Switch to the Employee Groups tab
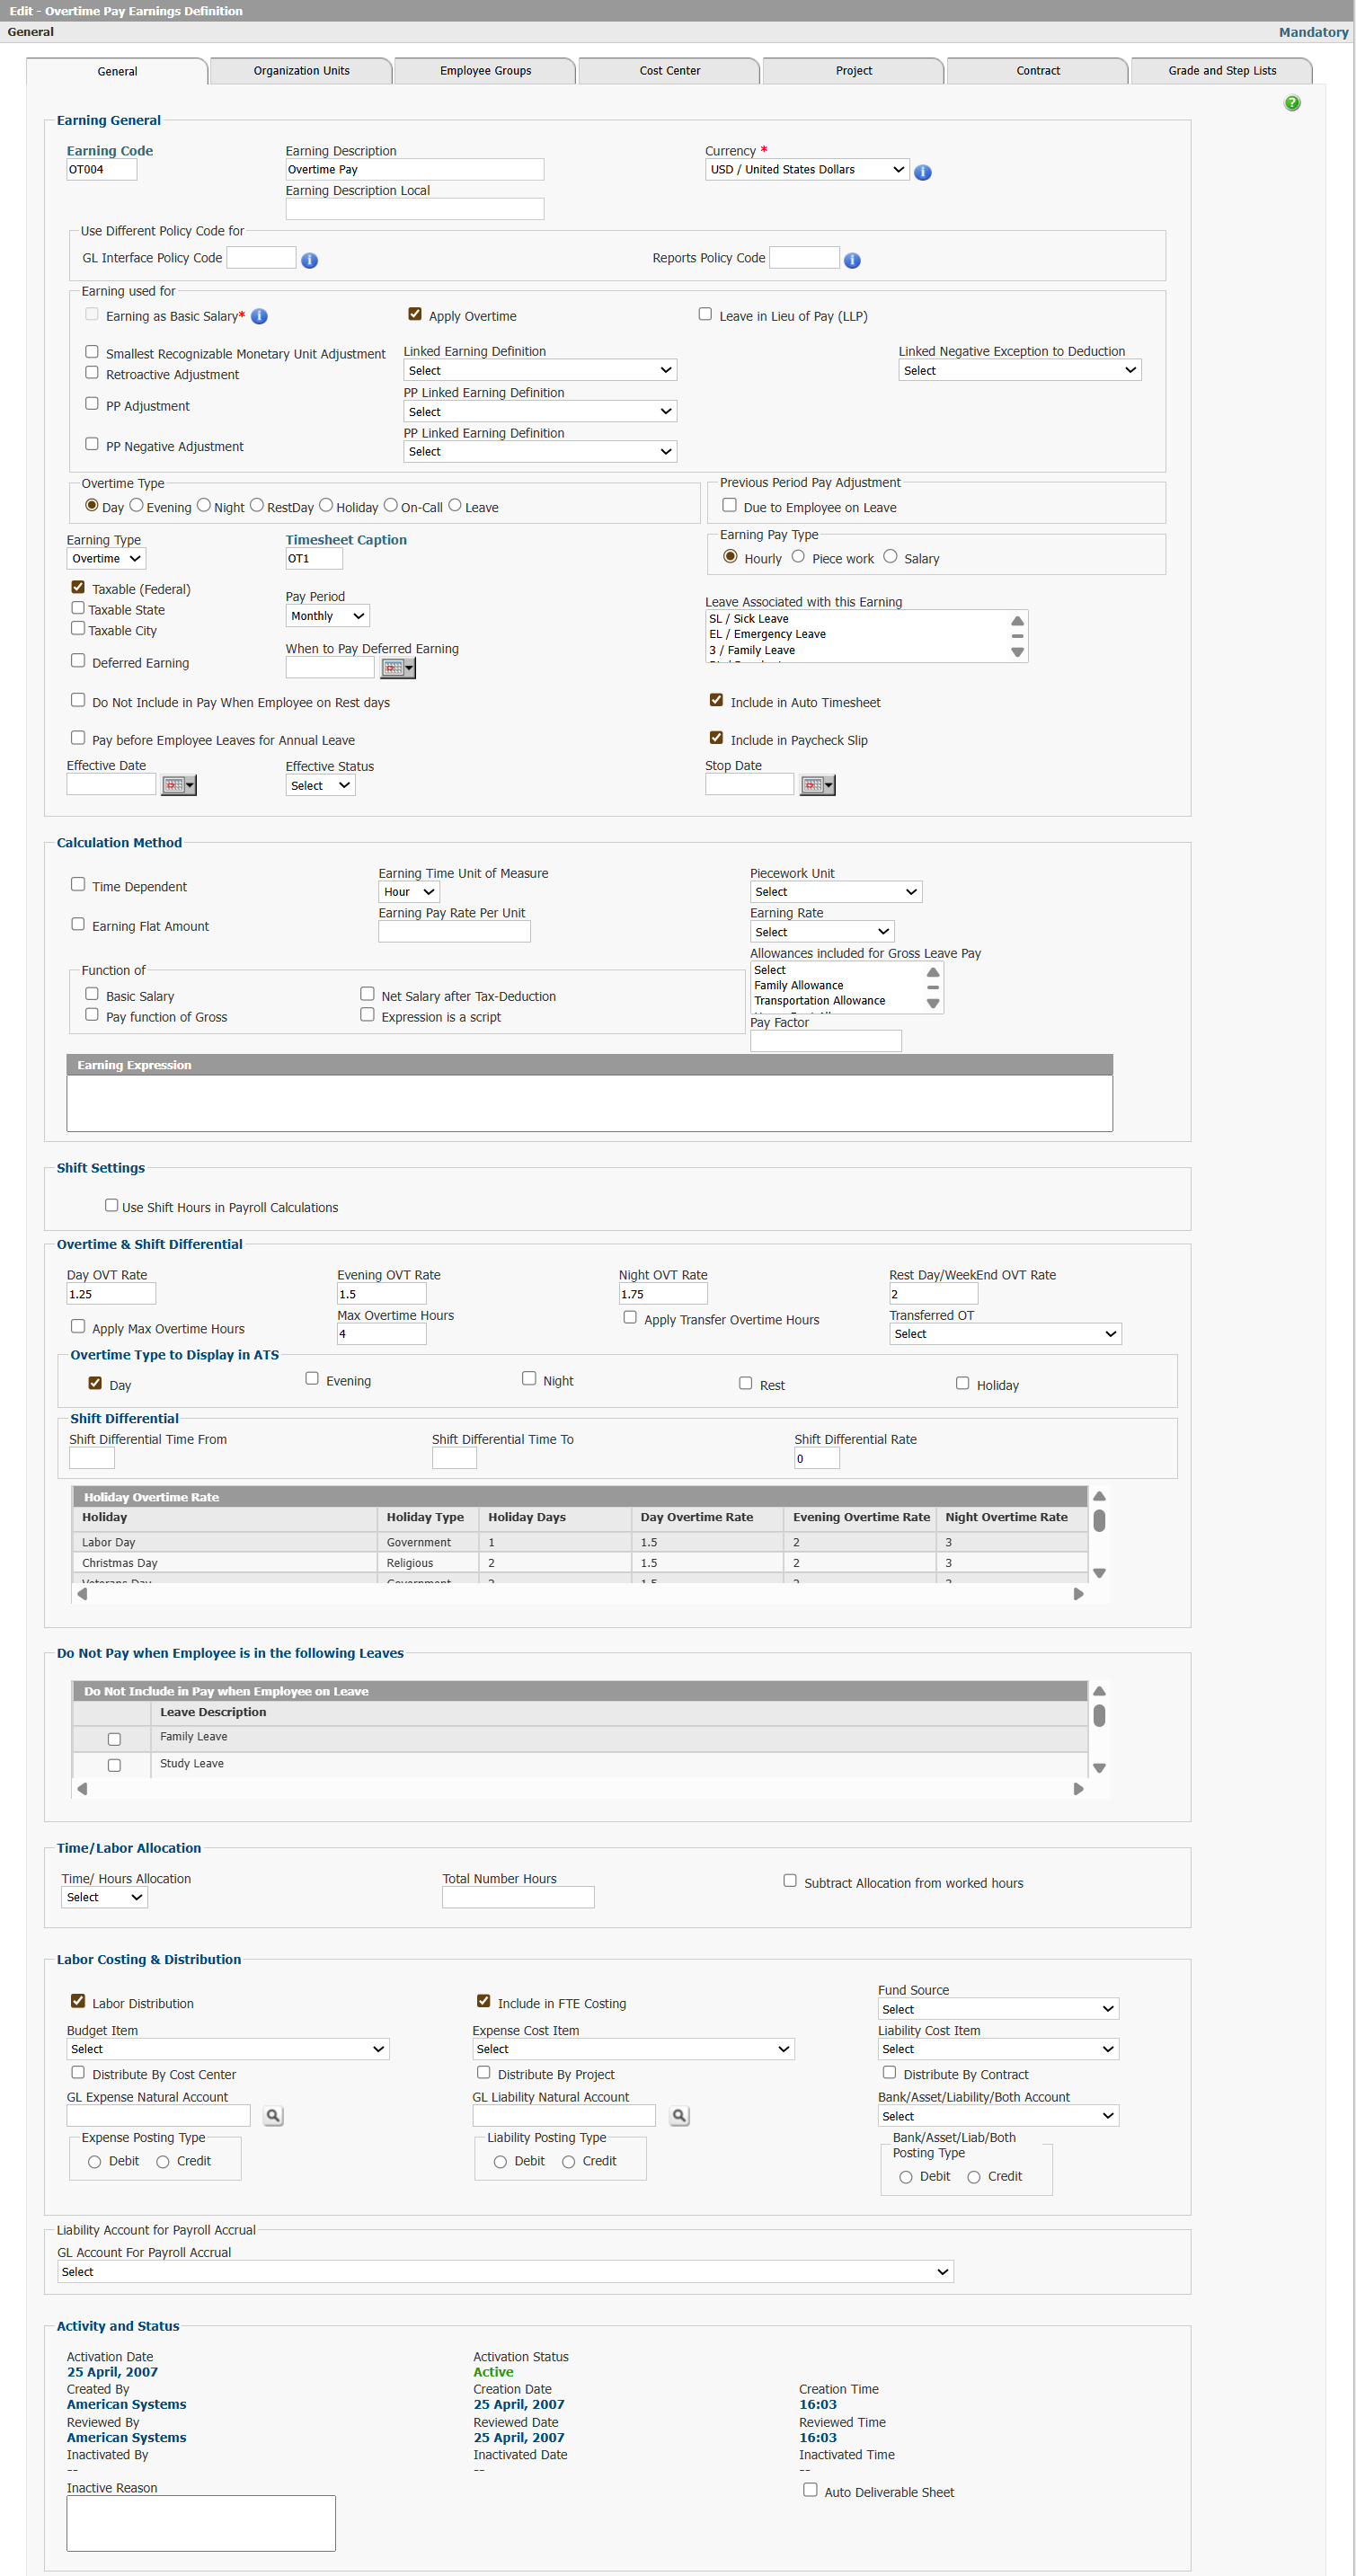 pyautogui.click(x=485, y=71)
